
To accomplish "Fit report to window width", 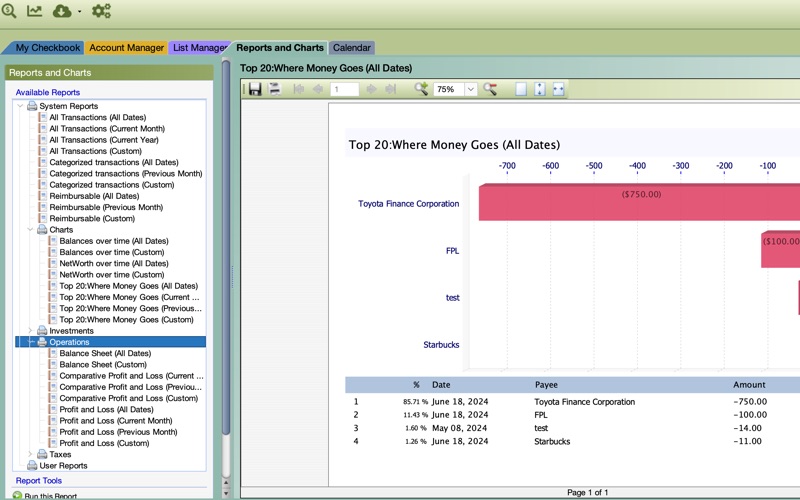I will click(559, 89).
